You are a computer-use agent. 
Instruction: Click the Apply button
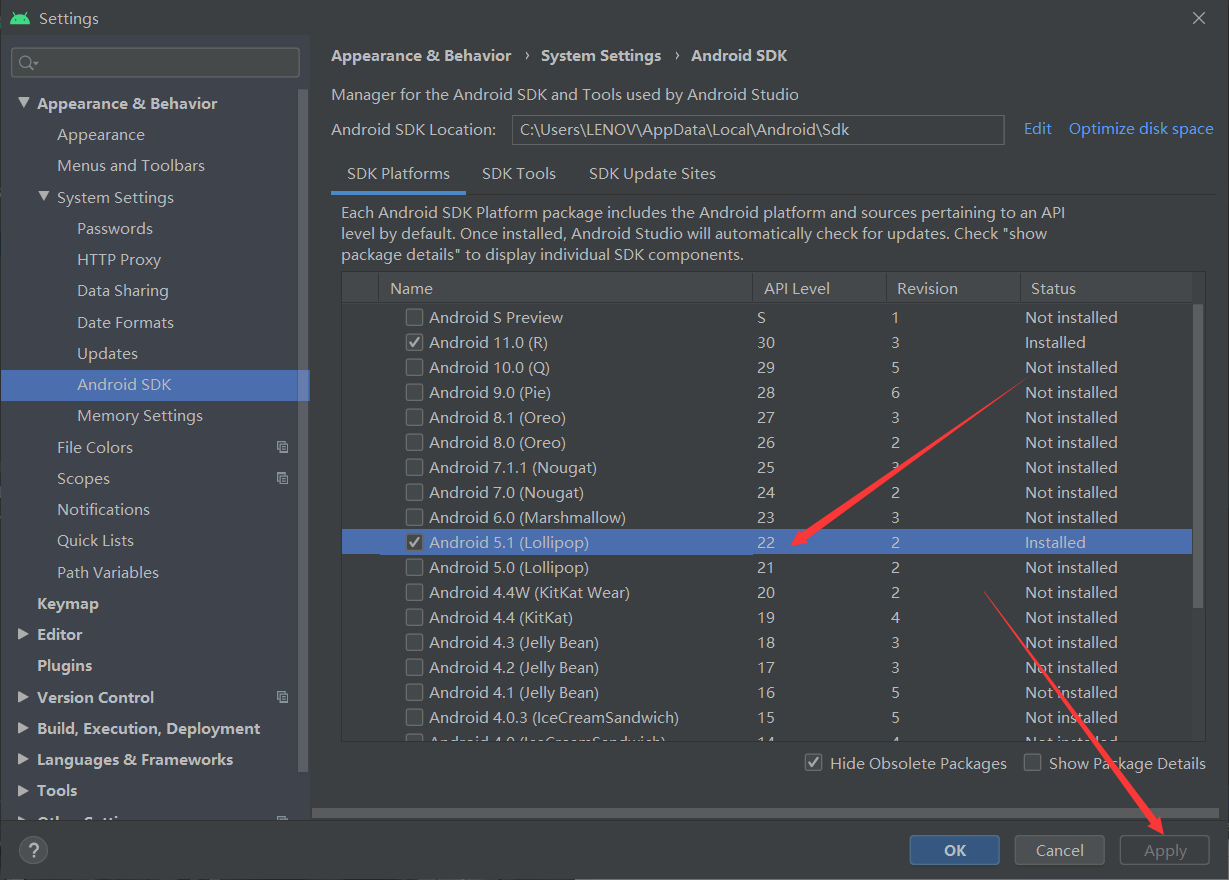tap(1165, 851)
